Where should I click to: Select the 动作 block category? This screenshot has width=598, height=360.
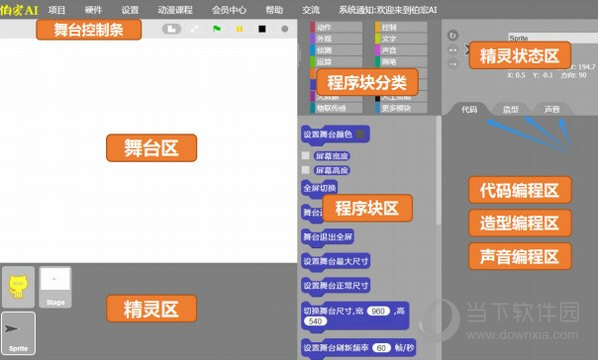pos(336,27)
